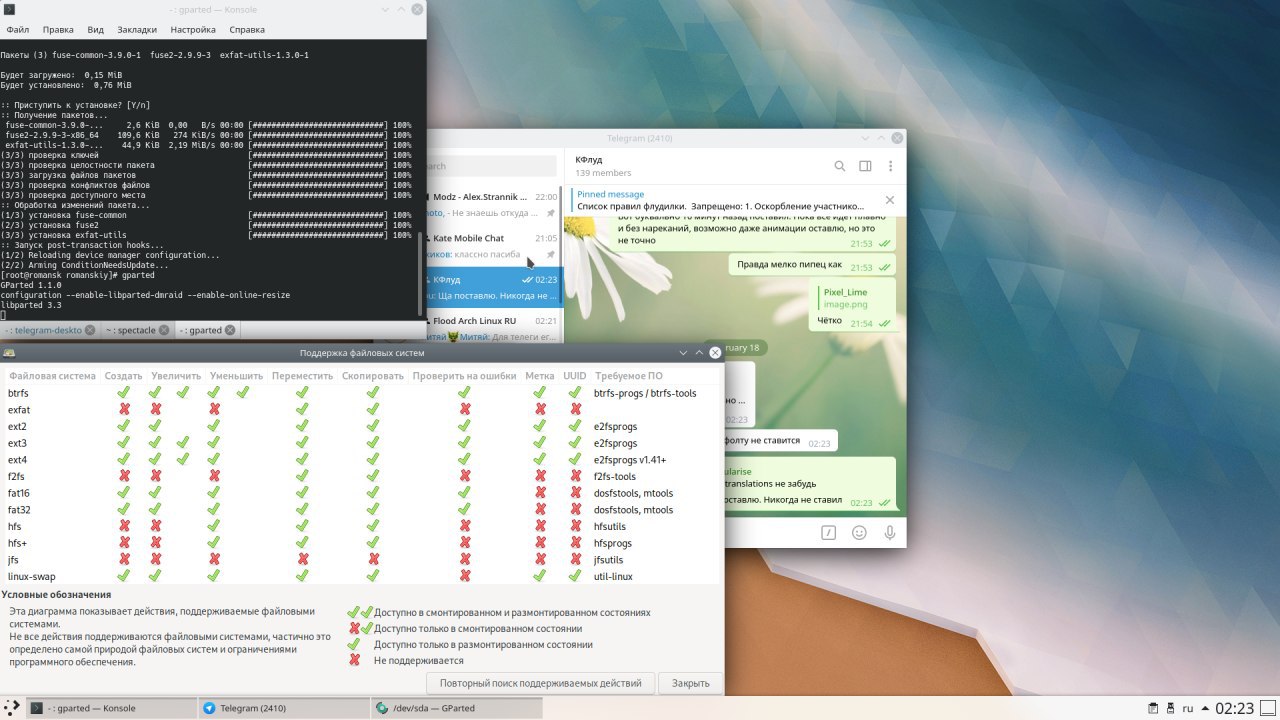This screenshot has width=1280, height=720.
Task: Open Закладки menu in Konsole
Action: coord(136,30)
